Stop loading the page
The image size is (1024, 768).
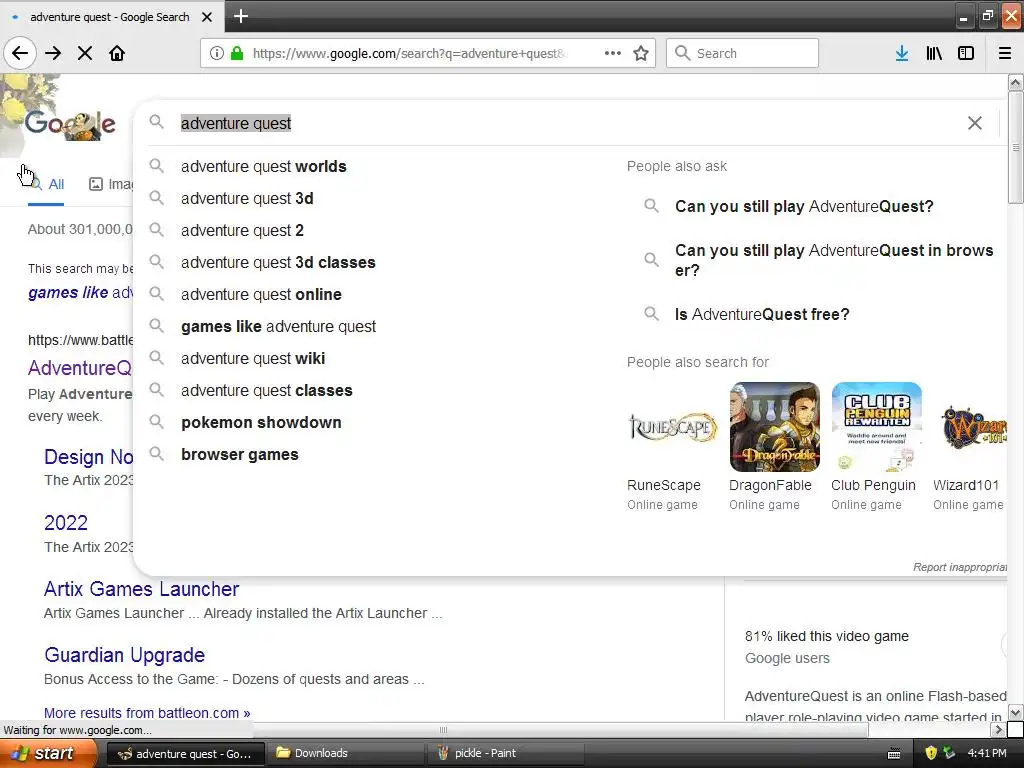(x=85, y=53)
